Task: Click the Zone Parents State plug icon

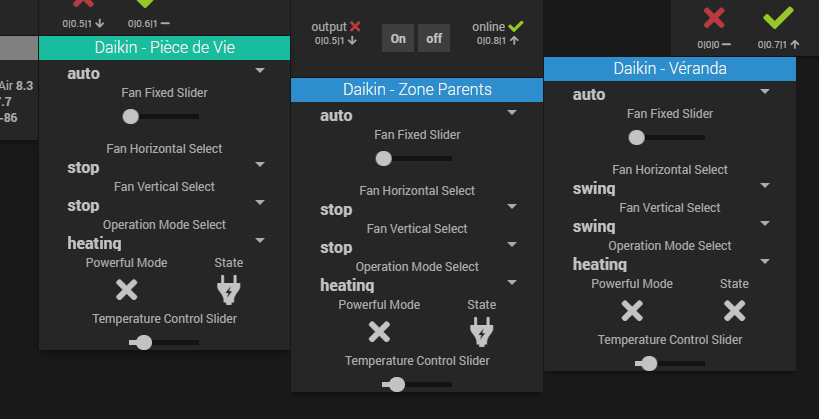Action: point(482,332)
